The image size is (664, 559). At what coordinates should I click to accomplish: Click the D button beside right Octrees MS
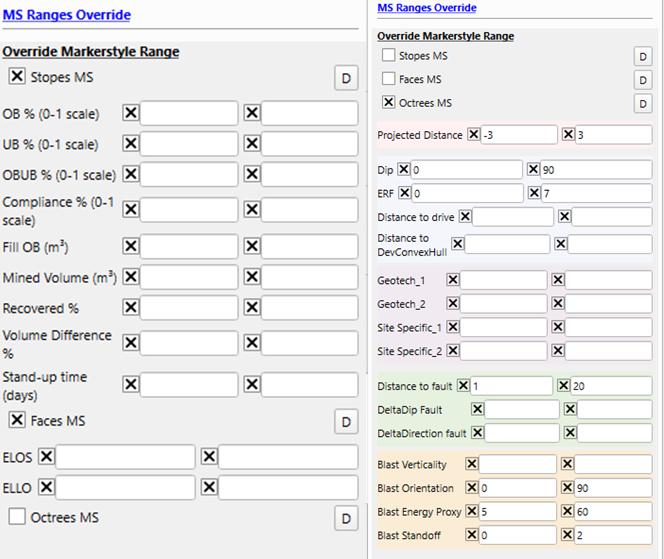pyautogui.click(x=643, y=103)
